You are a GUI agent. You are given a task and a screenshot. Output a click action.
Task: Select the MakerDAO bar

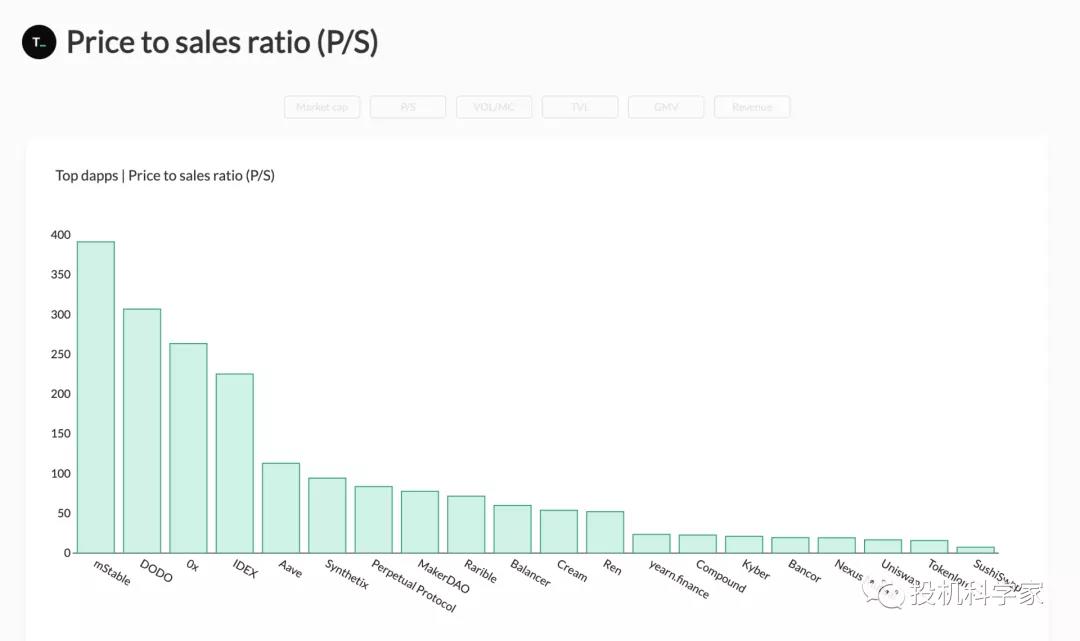point(420,522)
